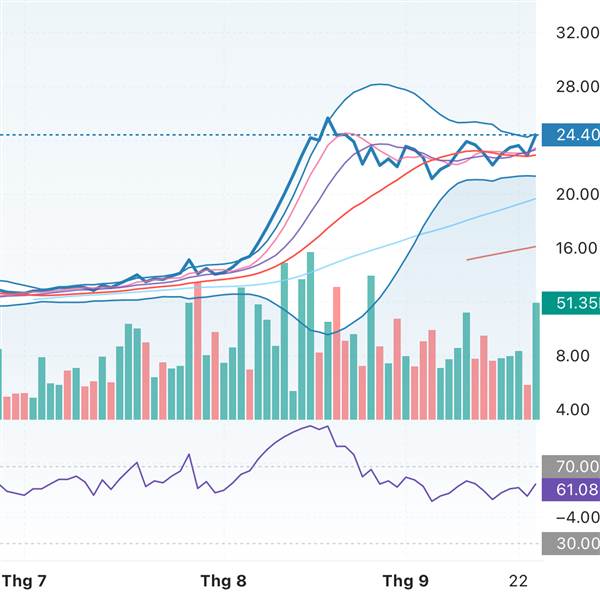Click the 16.00 price axis label

pos(575,248)
